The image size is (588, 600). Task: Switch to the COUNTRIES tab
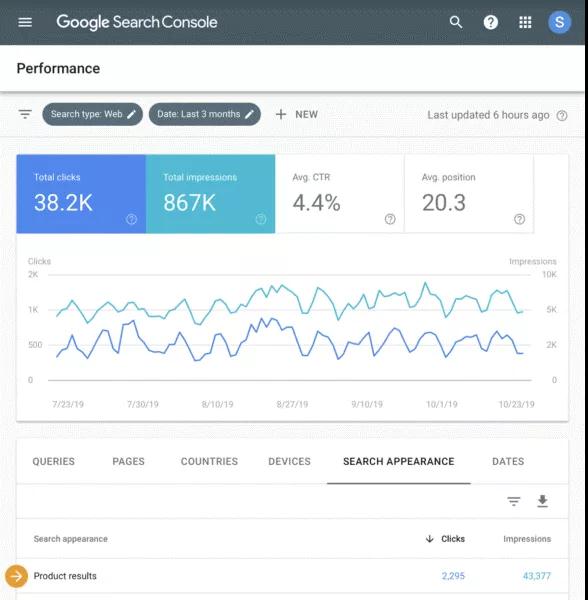(209, 461)
